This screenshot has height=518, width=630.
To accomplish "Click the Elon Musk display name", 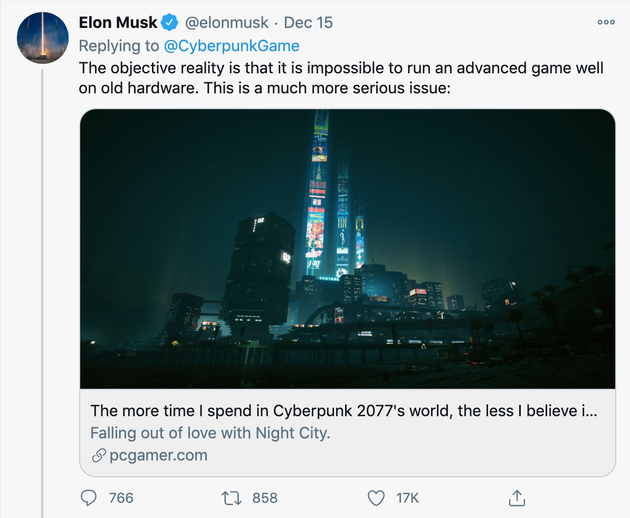I will [x=118, y=23].
